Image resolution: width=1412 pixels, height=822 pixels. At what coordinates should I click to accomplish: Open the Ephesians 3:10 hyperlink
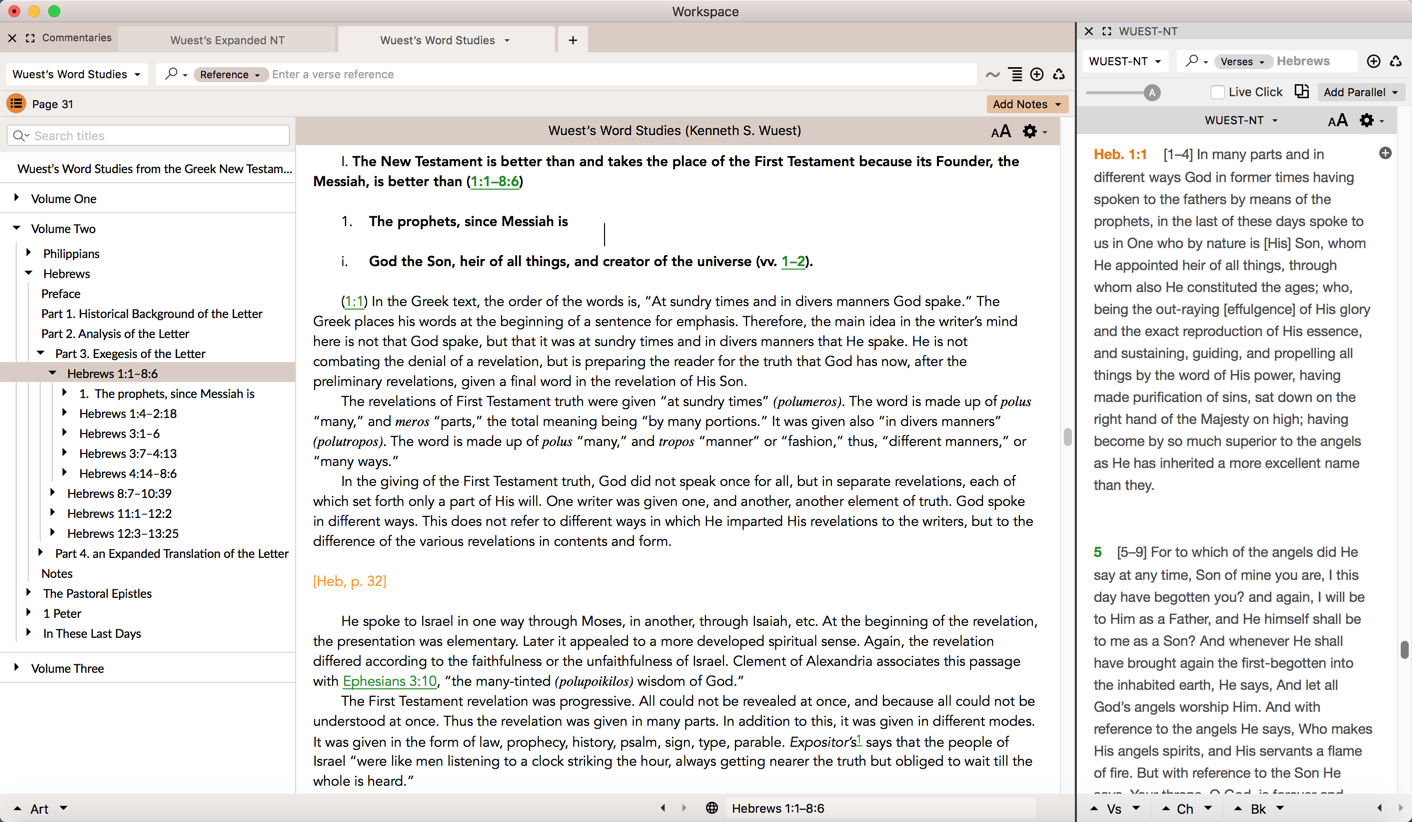(389, 681)
